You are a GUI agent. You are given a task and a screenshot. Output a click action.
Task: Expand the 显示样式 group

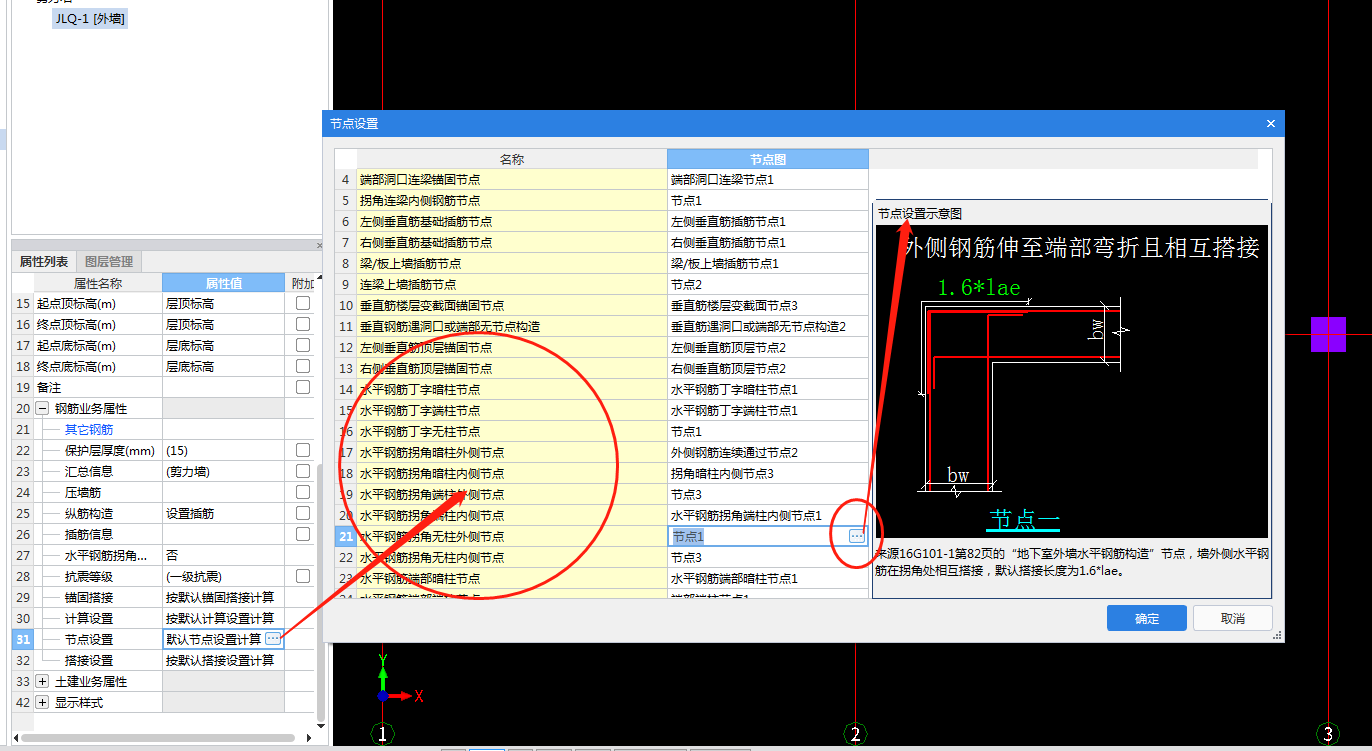coord(42,702)
